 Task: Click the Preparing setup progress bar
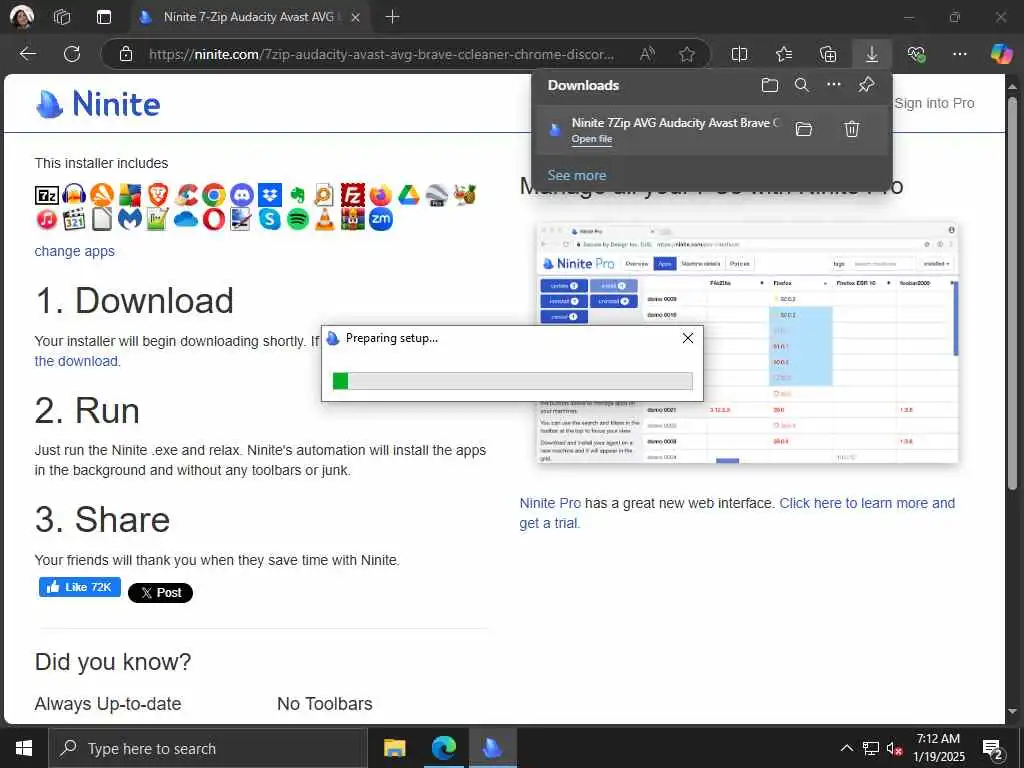[513, 381]
